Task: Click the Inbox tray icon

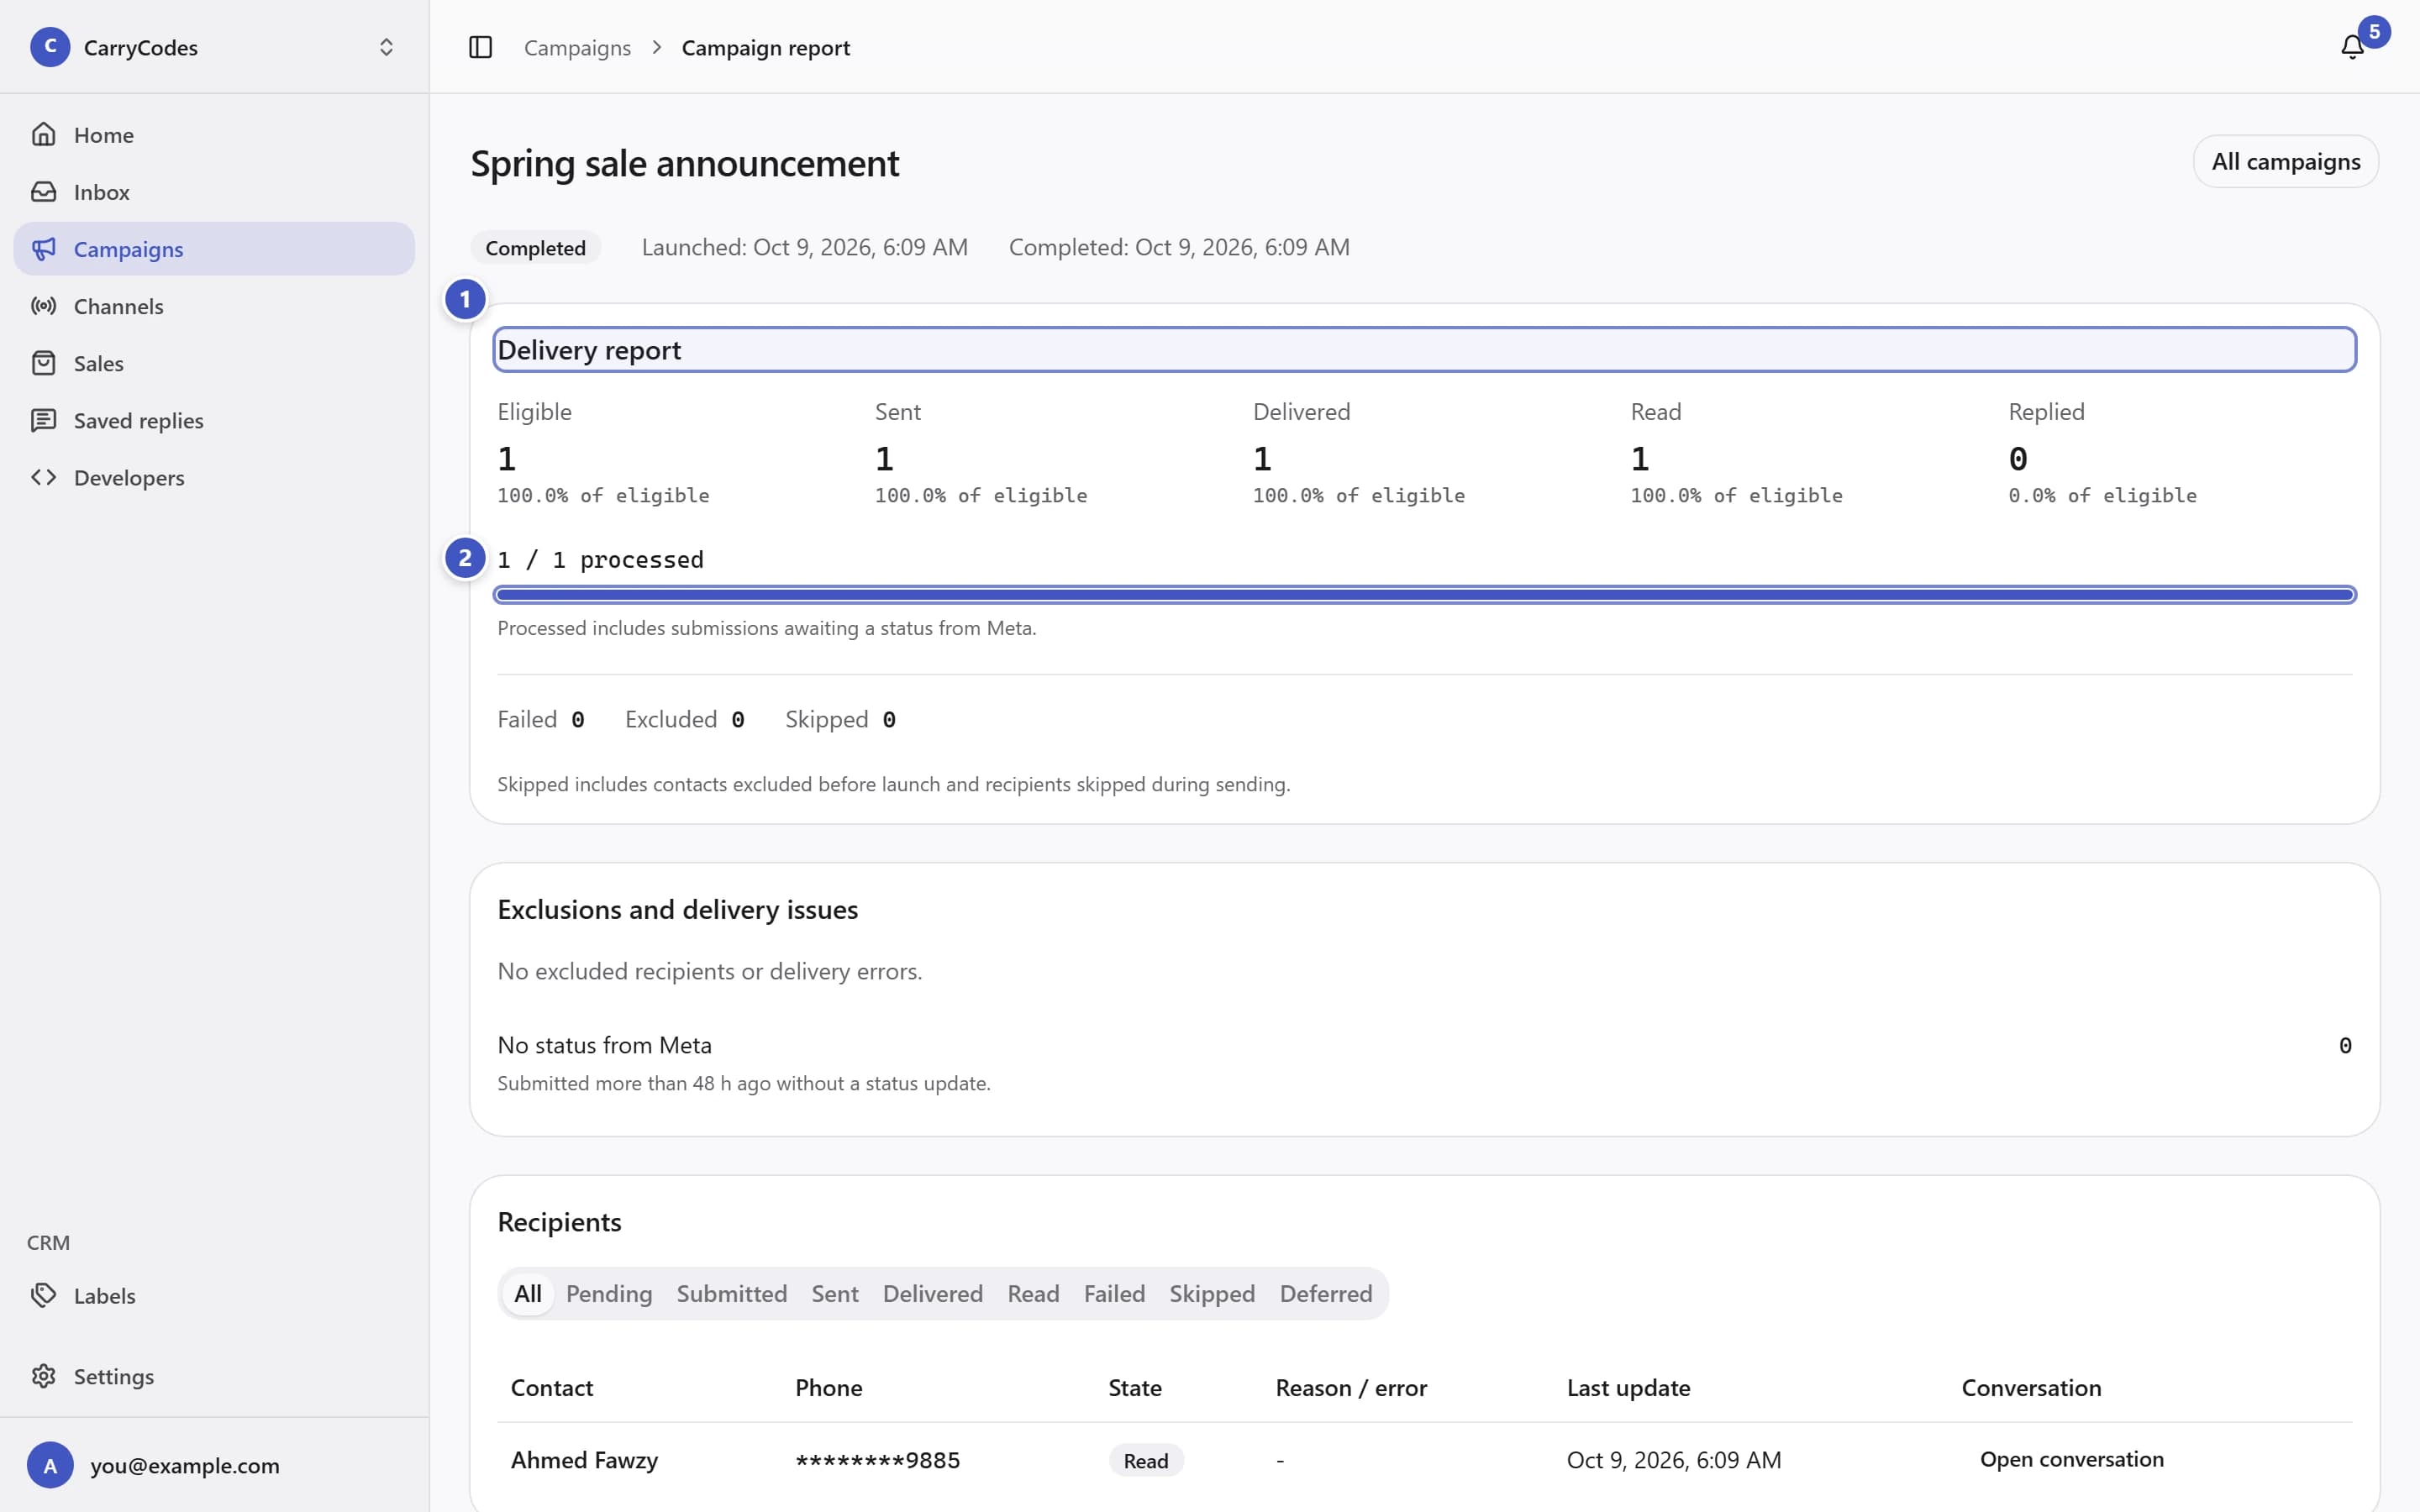Action: point(43,191)
